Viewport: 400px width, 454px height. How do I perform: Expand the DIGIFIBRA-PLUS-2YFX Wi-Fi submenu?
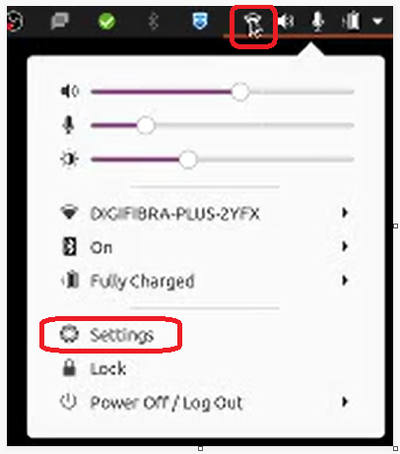(345, 213)
